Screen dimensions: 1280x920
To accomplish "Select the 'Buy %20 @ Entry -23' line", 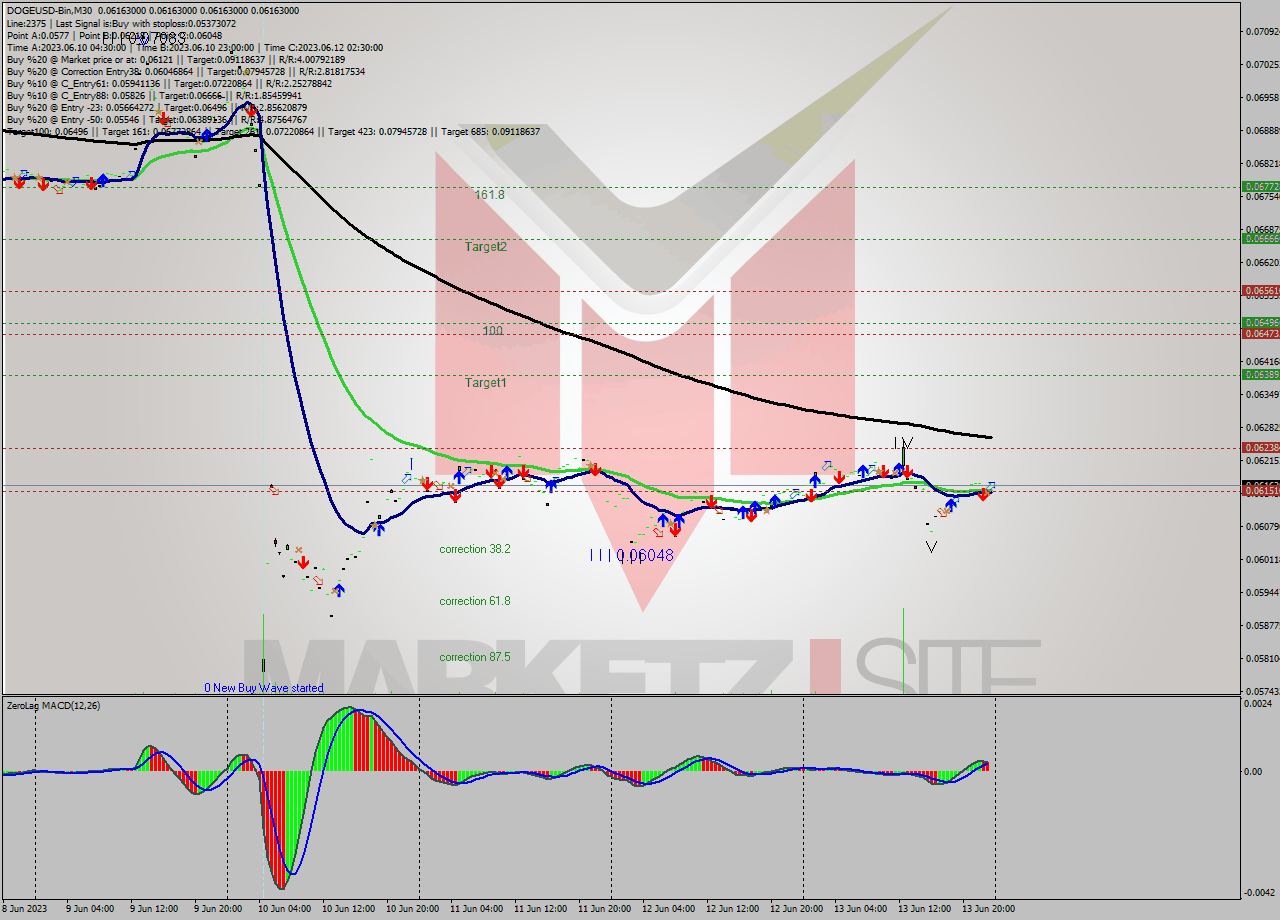I will click(x=156, y=107).
